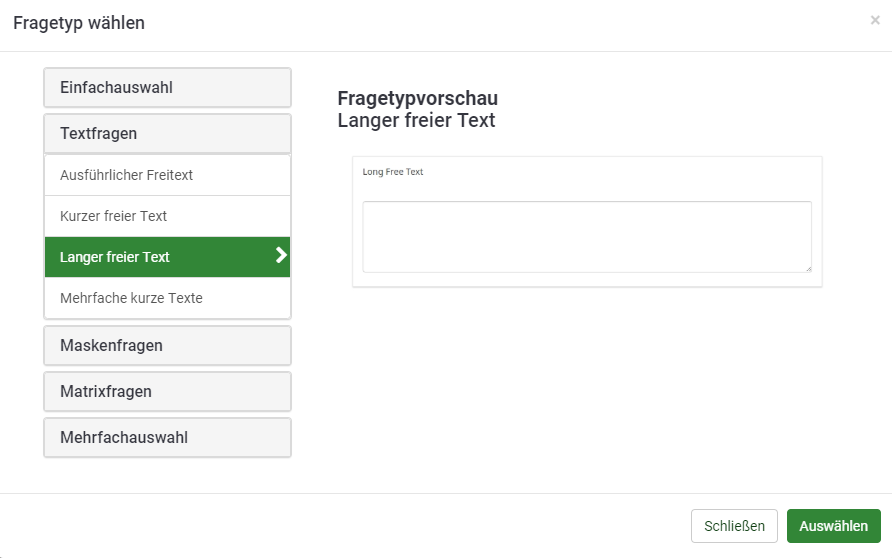The height and width of the screenshot is (558, 892).
Task: Expand the Mehrfachauswahl group
Action: pyautogui.click(x=167, y=438)
